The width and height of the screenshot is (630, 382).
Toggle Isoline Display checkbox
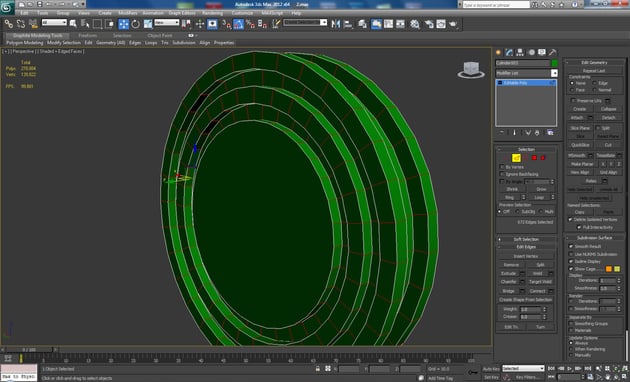coord(571,261)
